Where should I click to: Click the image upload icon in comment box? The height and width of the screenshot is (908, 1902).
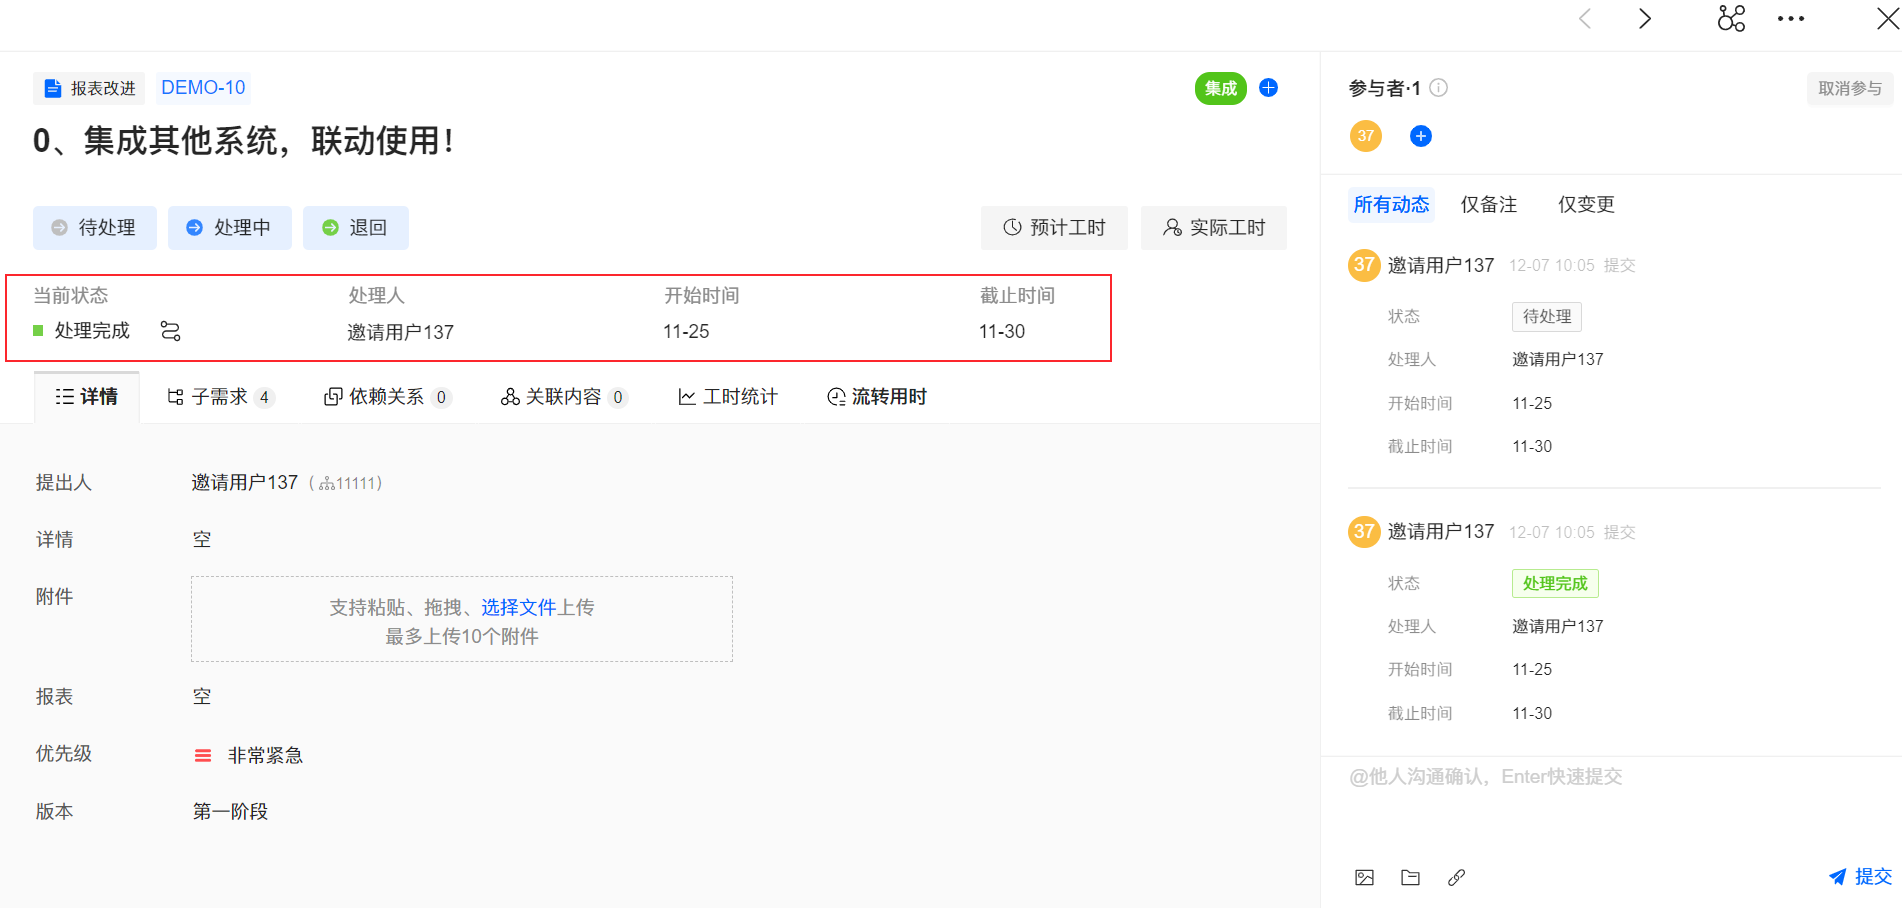point(1364,878)
